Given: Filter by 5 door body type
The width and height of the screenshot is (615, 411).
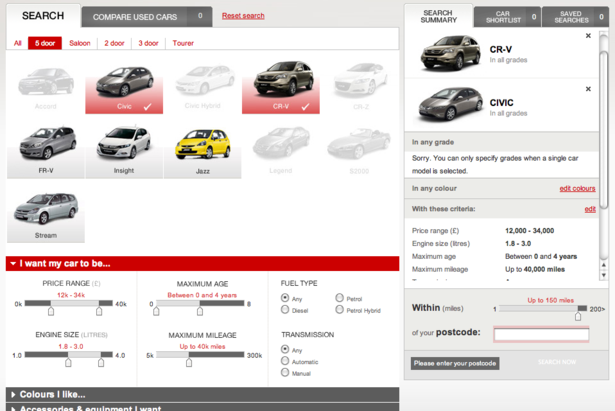Looking at the screenshot, I should (45, 43).
